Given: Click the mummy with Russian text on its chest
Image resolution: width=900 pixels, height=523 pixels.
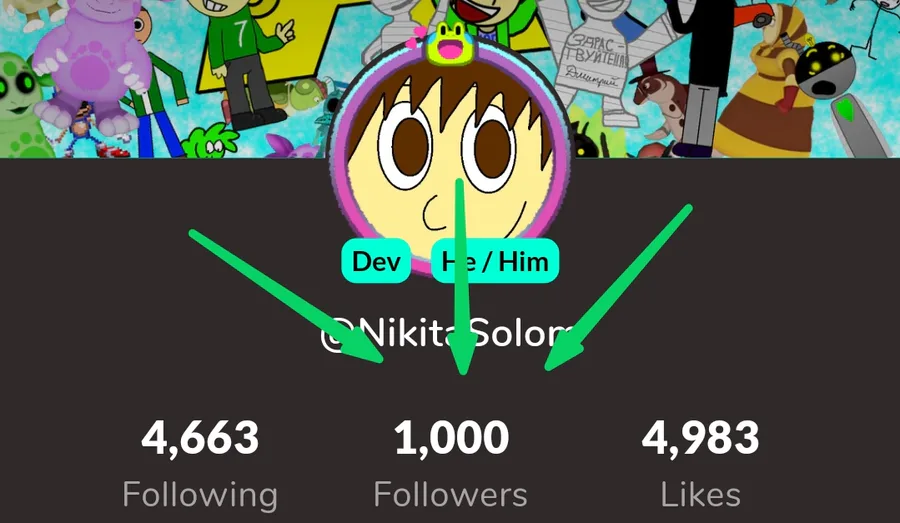Looking at the screenshot, I should pos(594,63).
